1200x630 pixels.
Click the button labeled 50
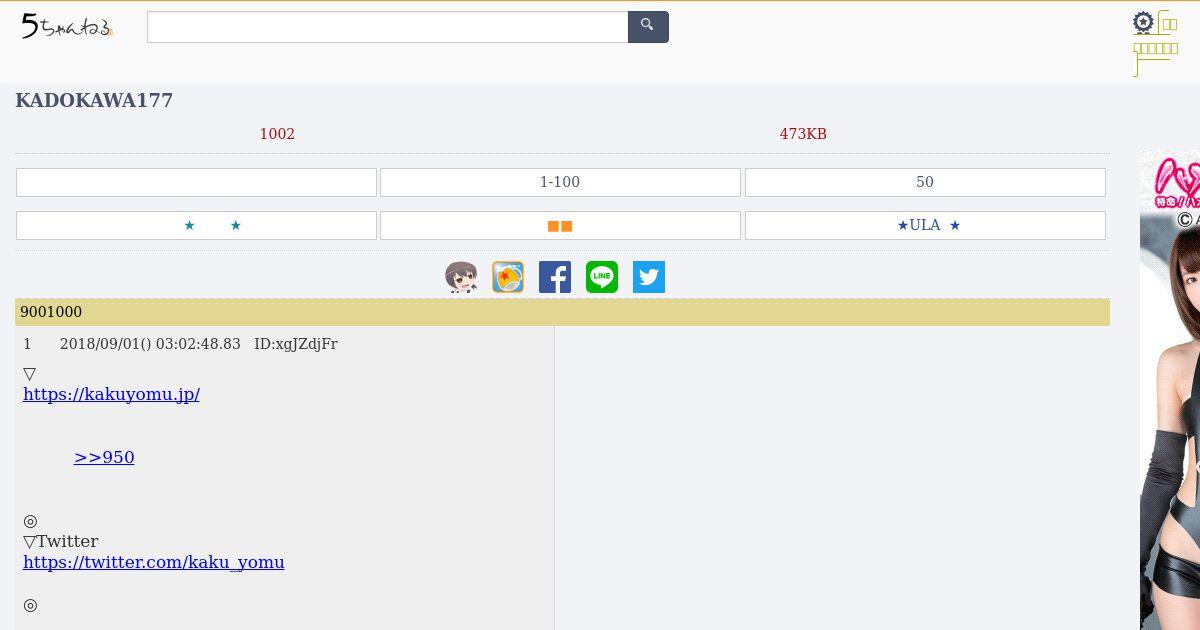pyautogui.click(x=925, y=182)
